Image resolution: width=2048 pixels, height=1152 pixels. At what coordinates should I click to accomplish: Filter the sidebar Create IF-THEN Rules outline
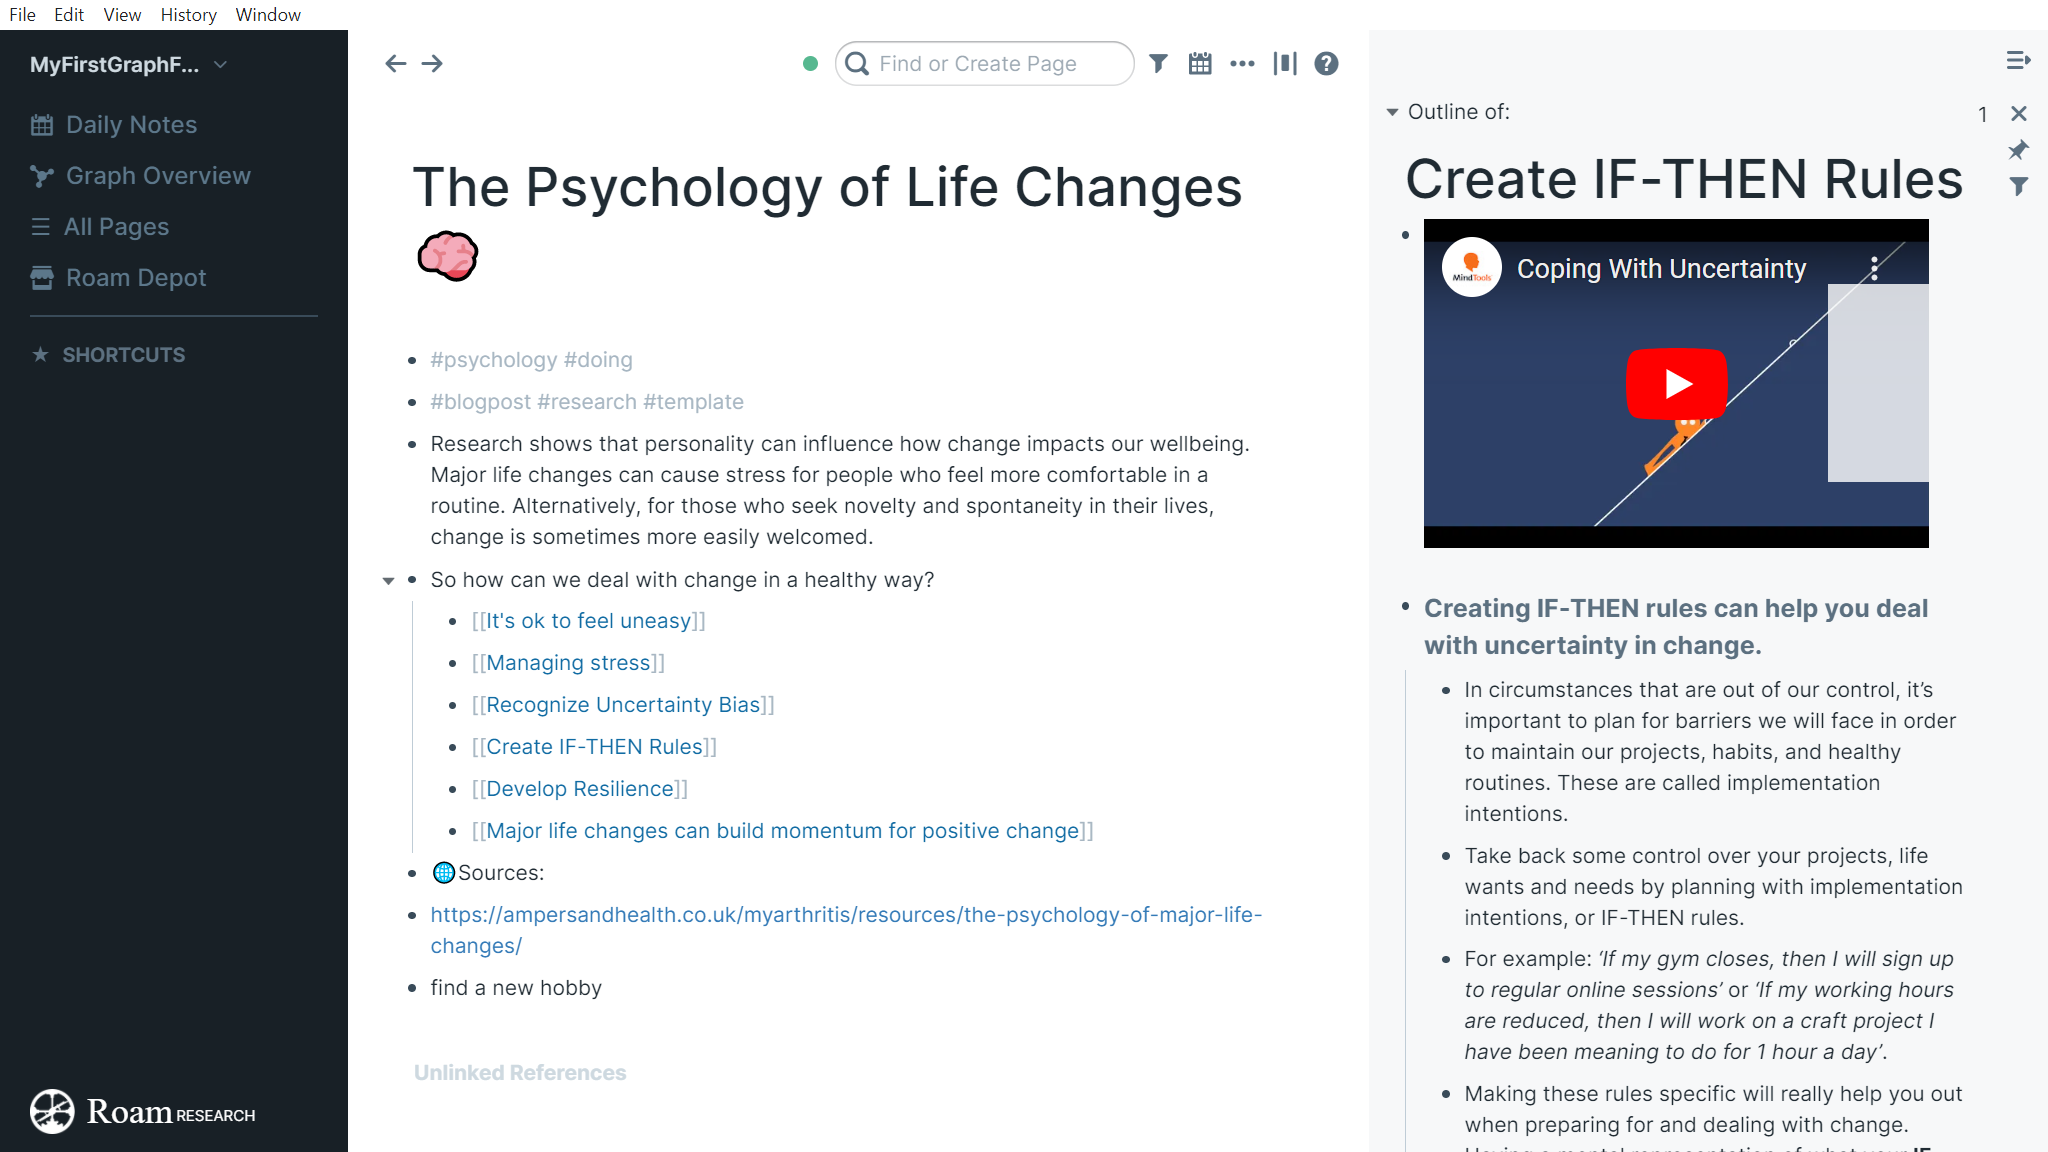click(x=2019, y=186)
